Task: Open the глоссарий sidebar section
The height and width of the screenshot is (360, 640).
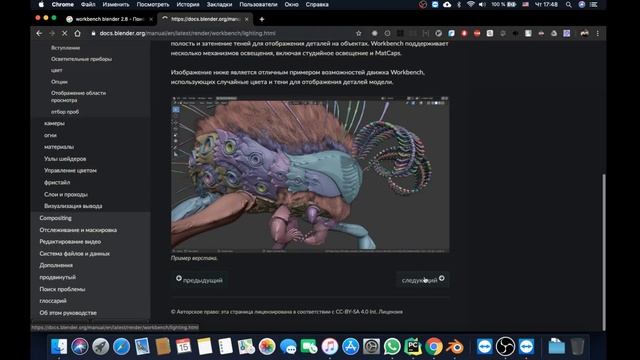Action: tap(53, 301)
